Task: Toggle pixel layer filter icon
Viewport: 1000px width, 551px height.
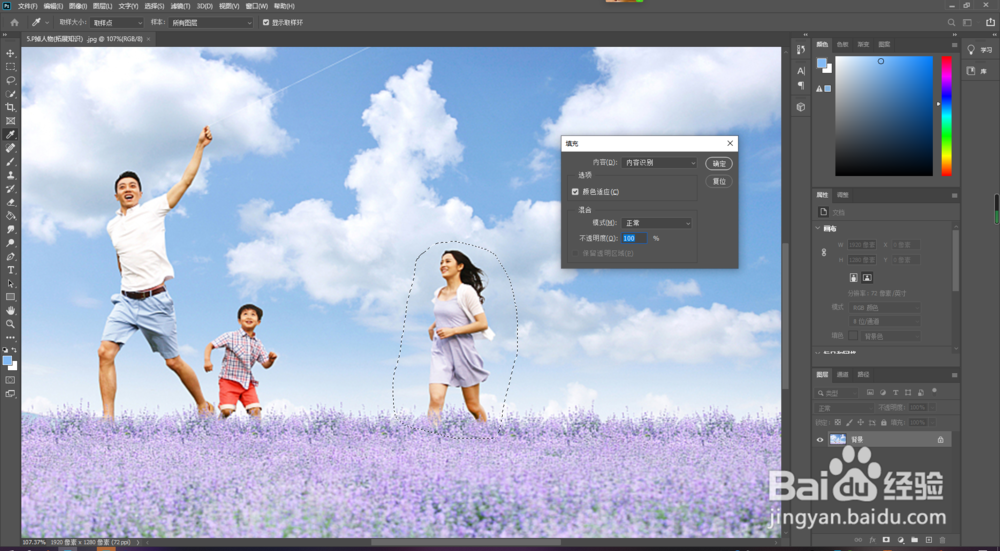Action: coord(871,393)
